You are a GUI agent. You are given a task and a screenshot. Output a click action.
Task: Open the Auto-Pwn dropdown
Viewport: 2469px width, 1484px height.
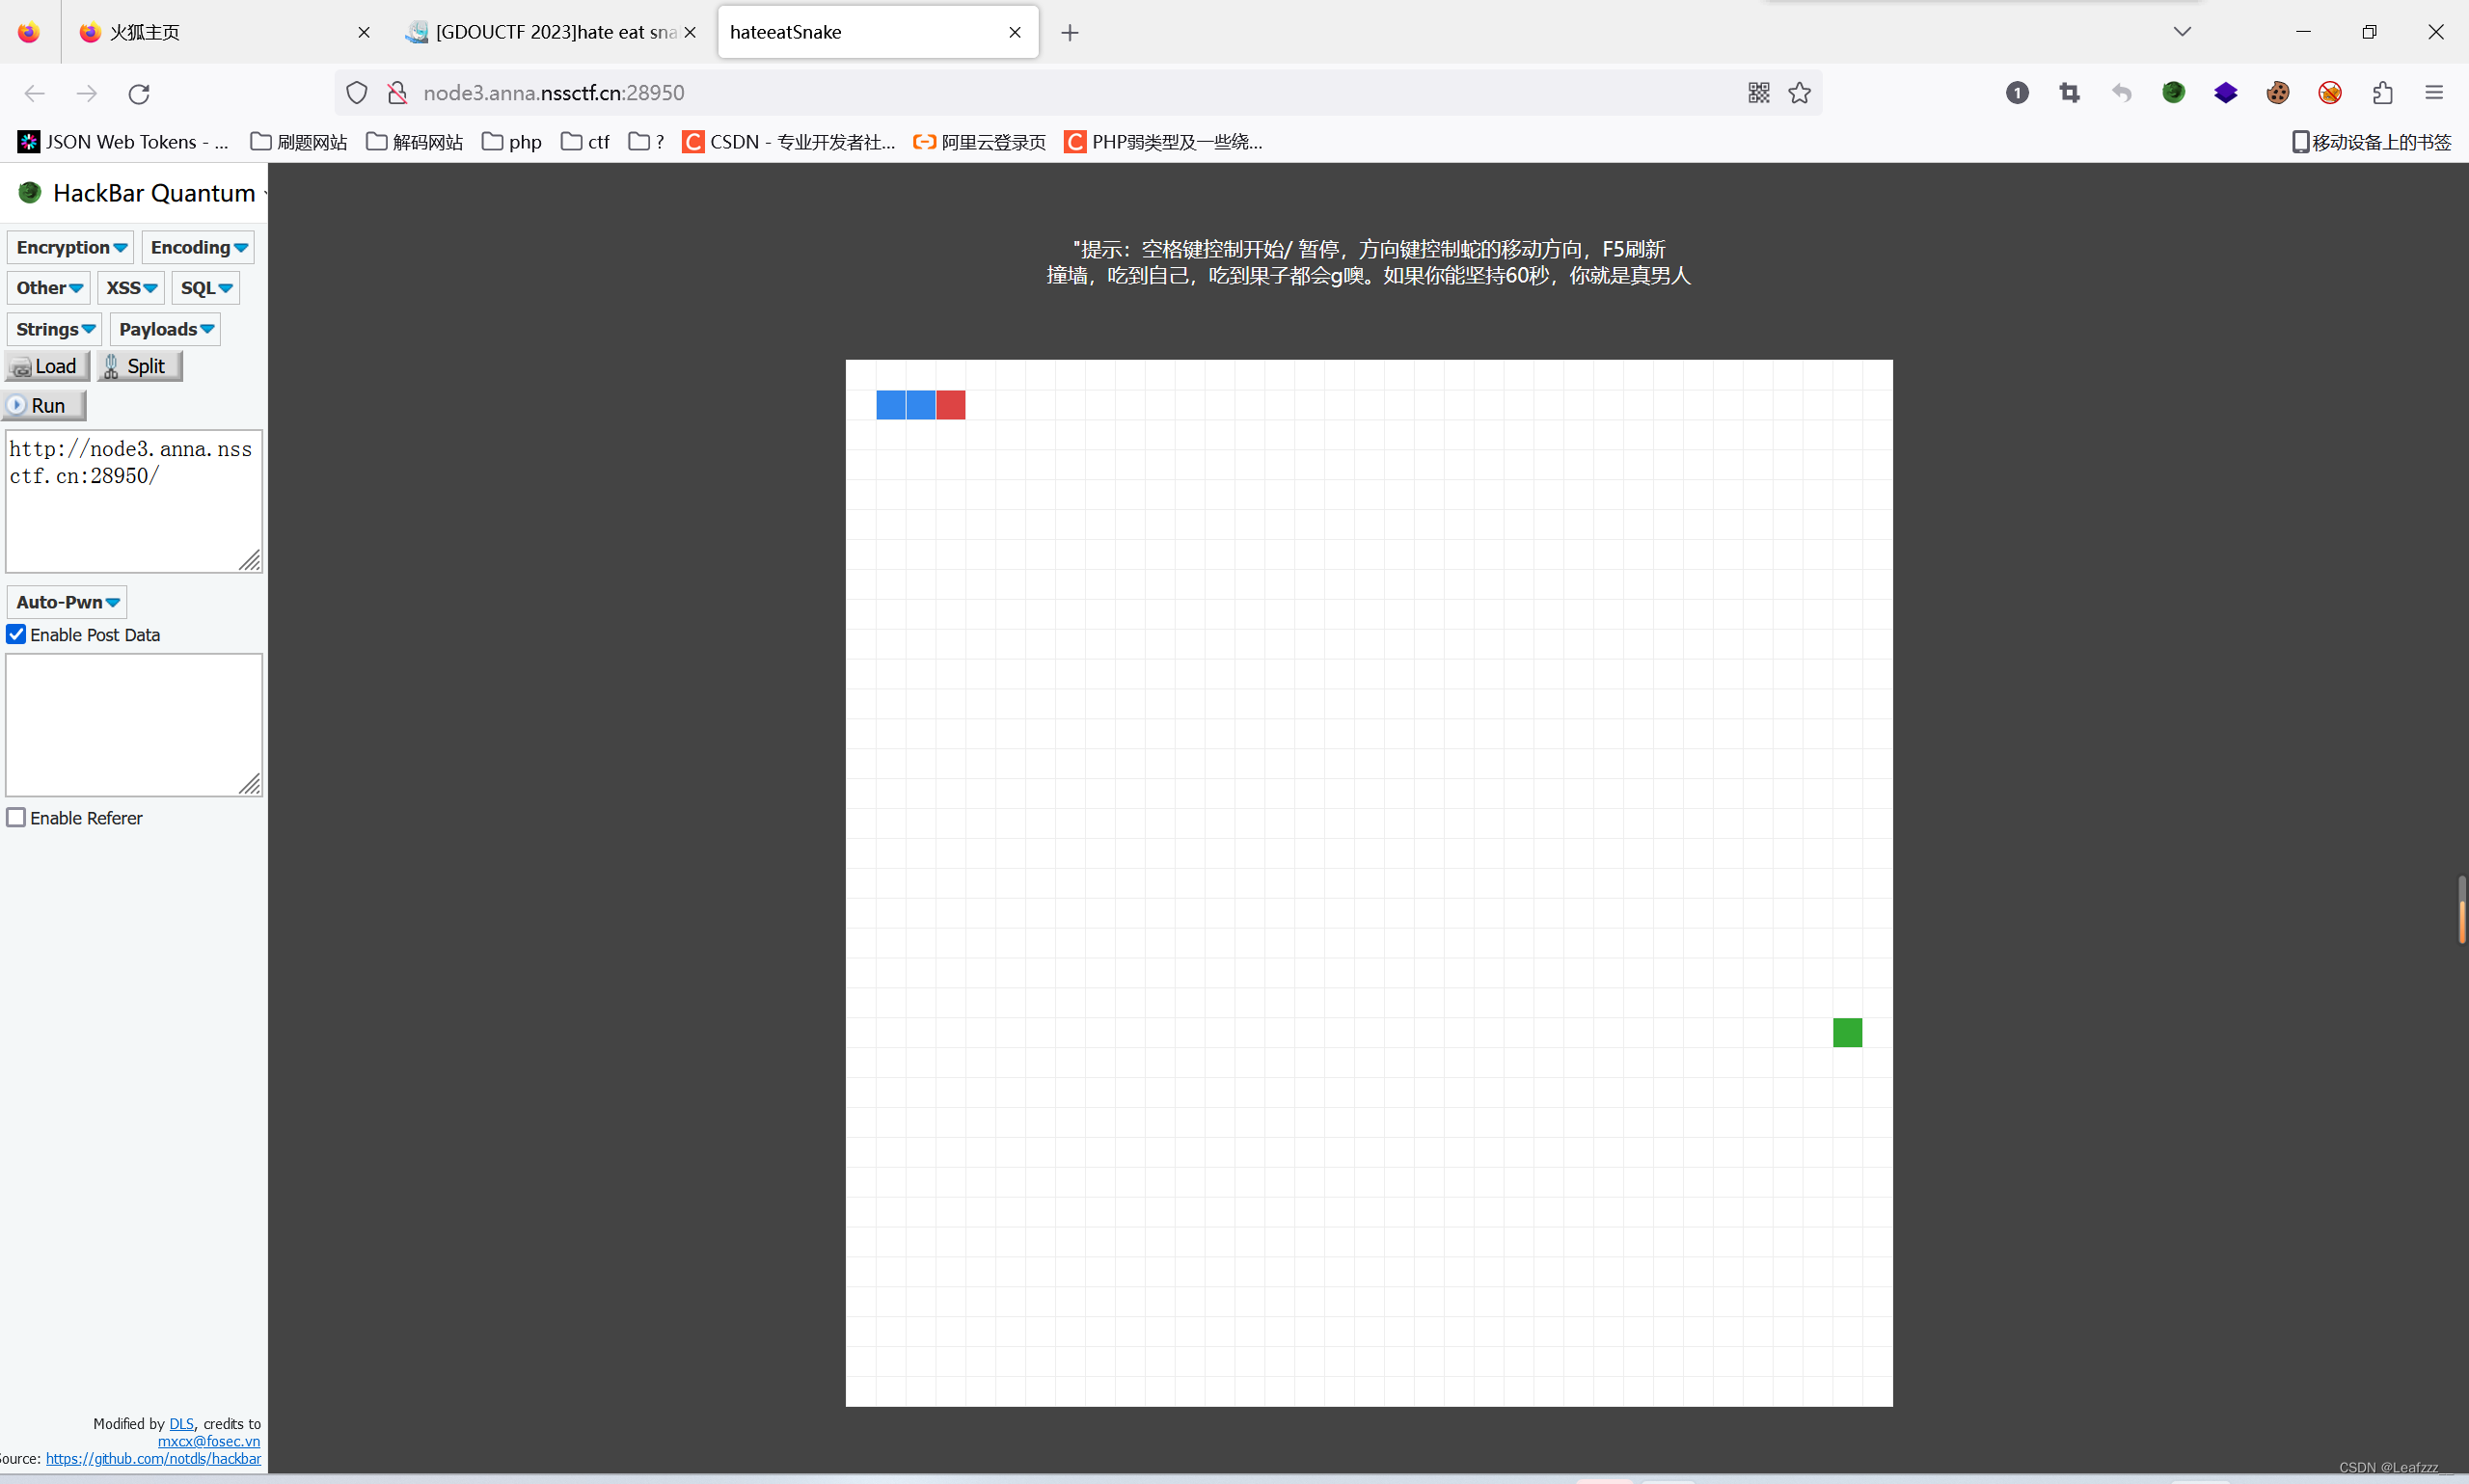pyautogui.click(x=66, y=602)
